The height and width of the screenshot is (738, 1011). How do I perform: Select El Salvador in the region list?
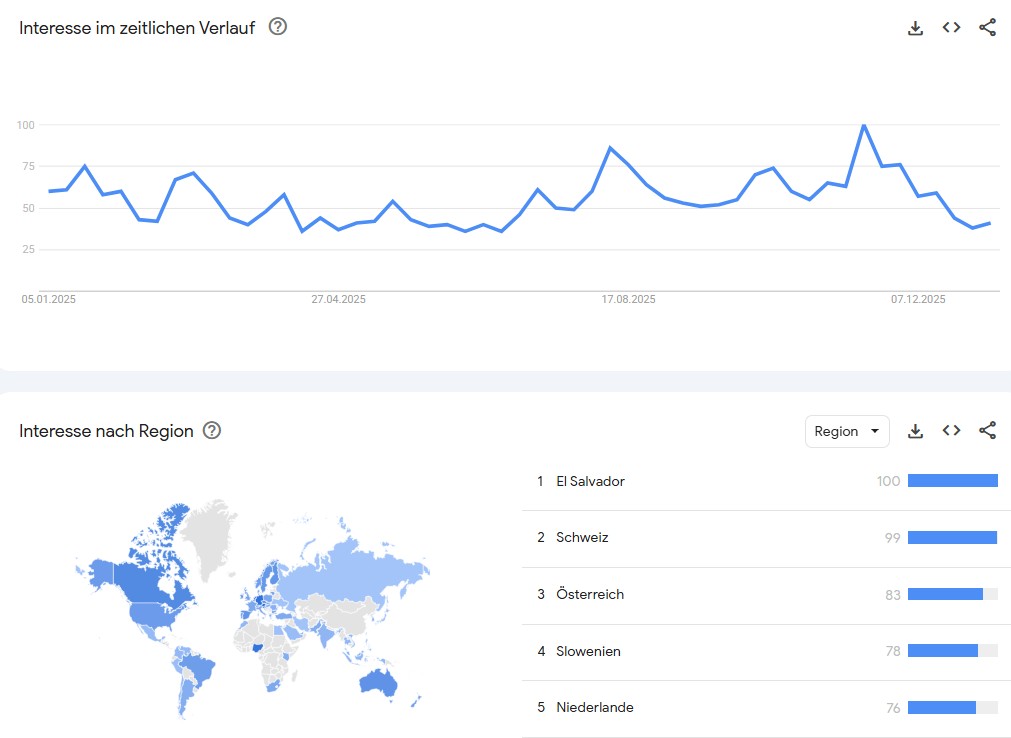click(x=590, y=481)
